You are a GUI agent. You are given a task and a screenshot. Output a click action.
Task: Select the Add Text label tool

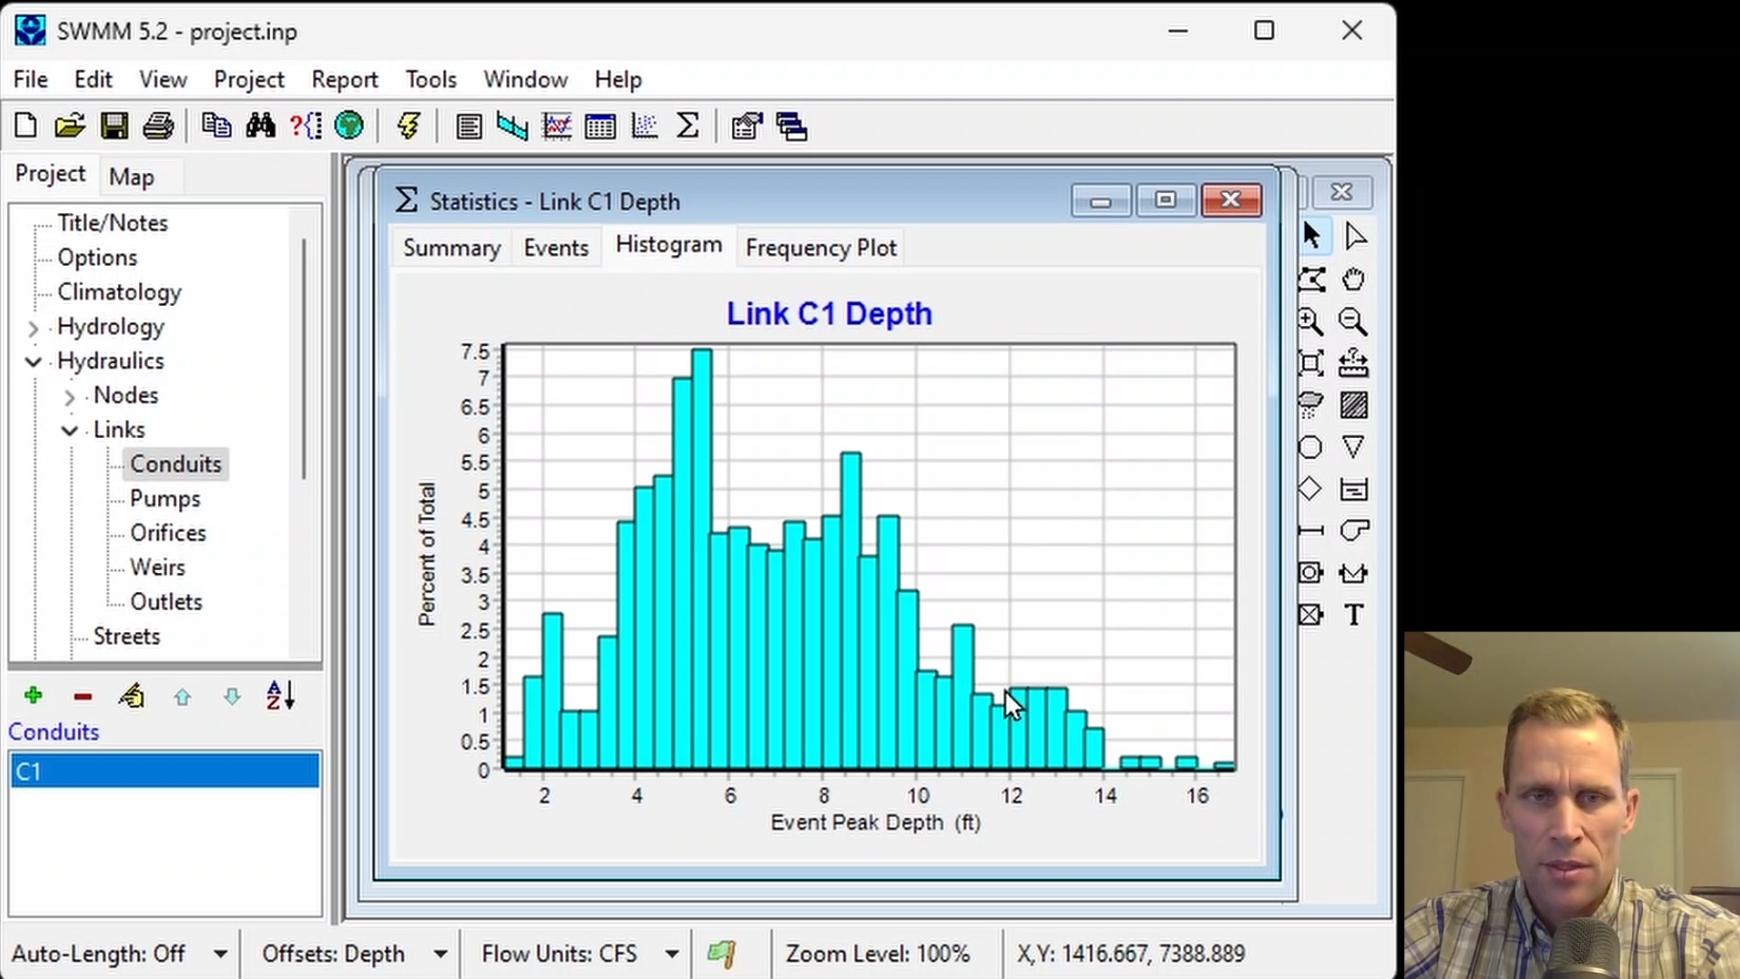[1353, 614]
